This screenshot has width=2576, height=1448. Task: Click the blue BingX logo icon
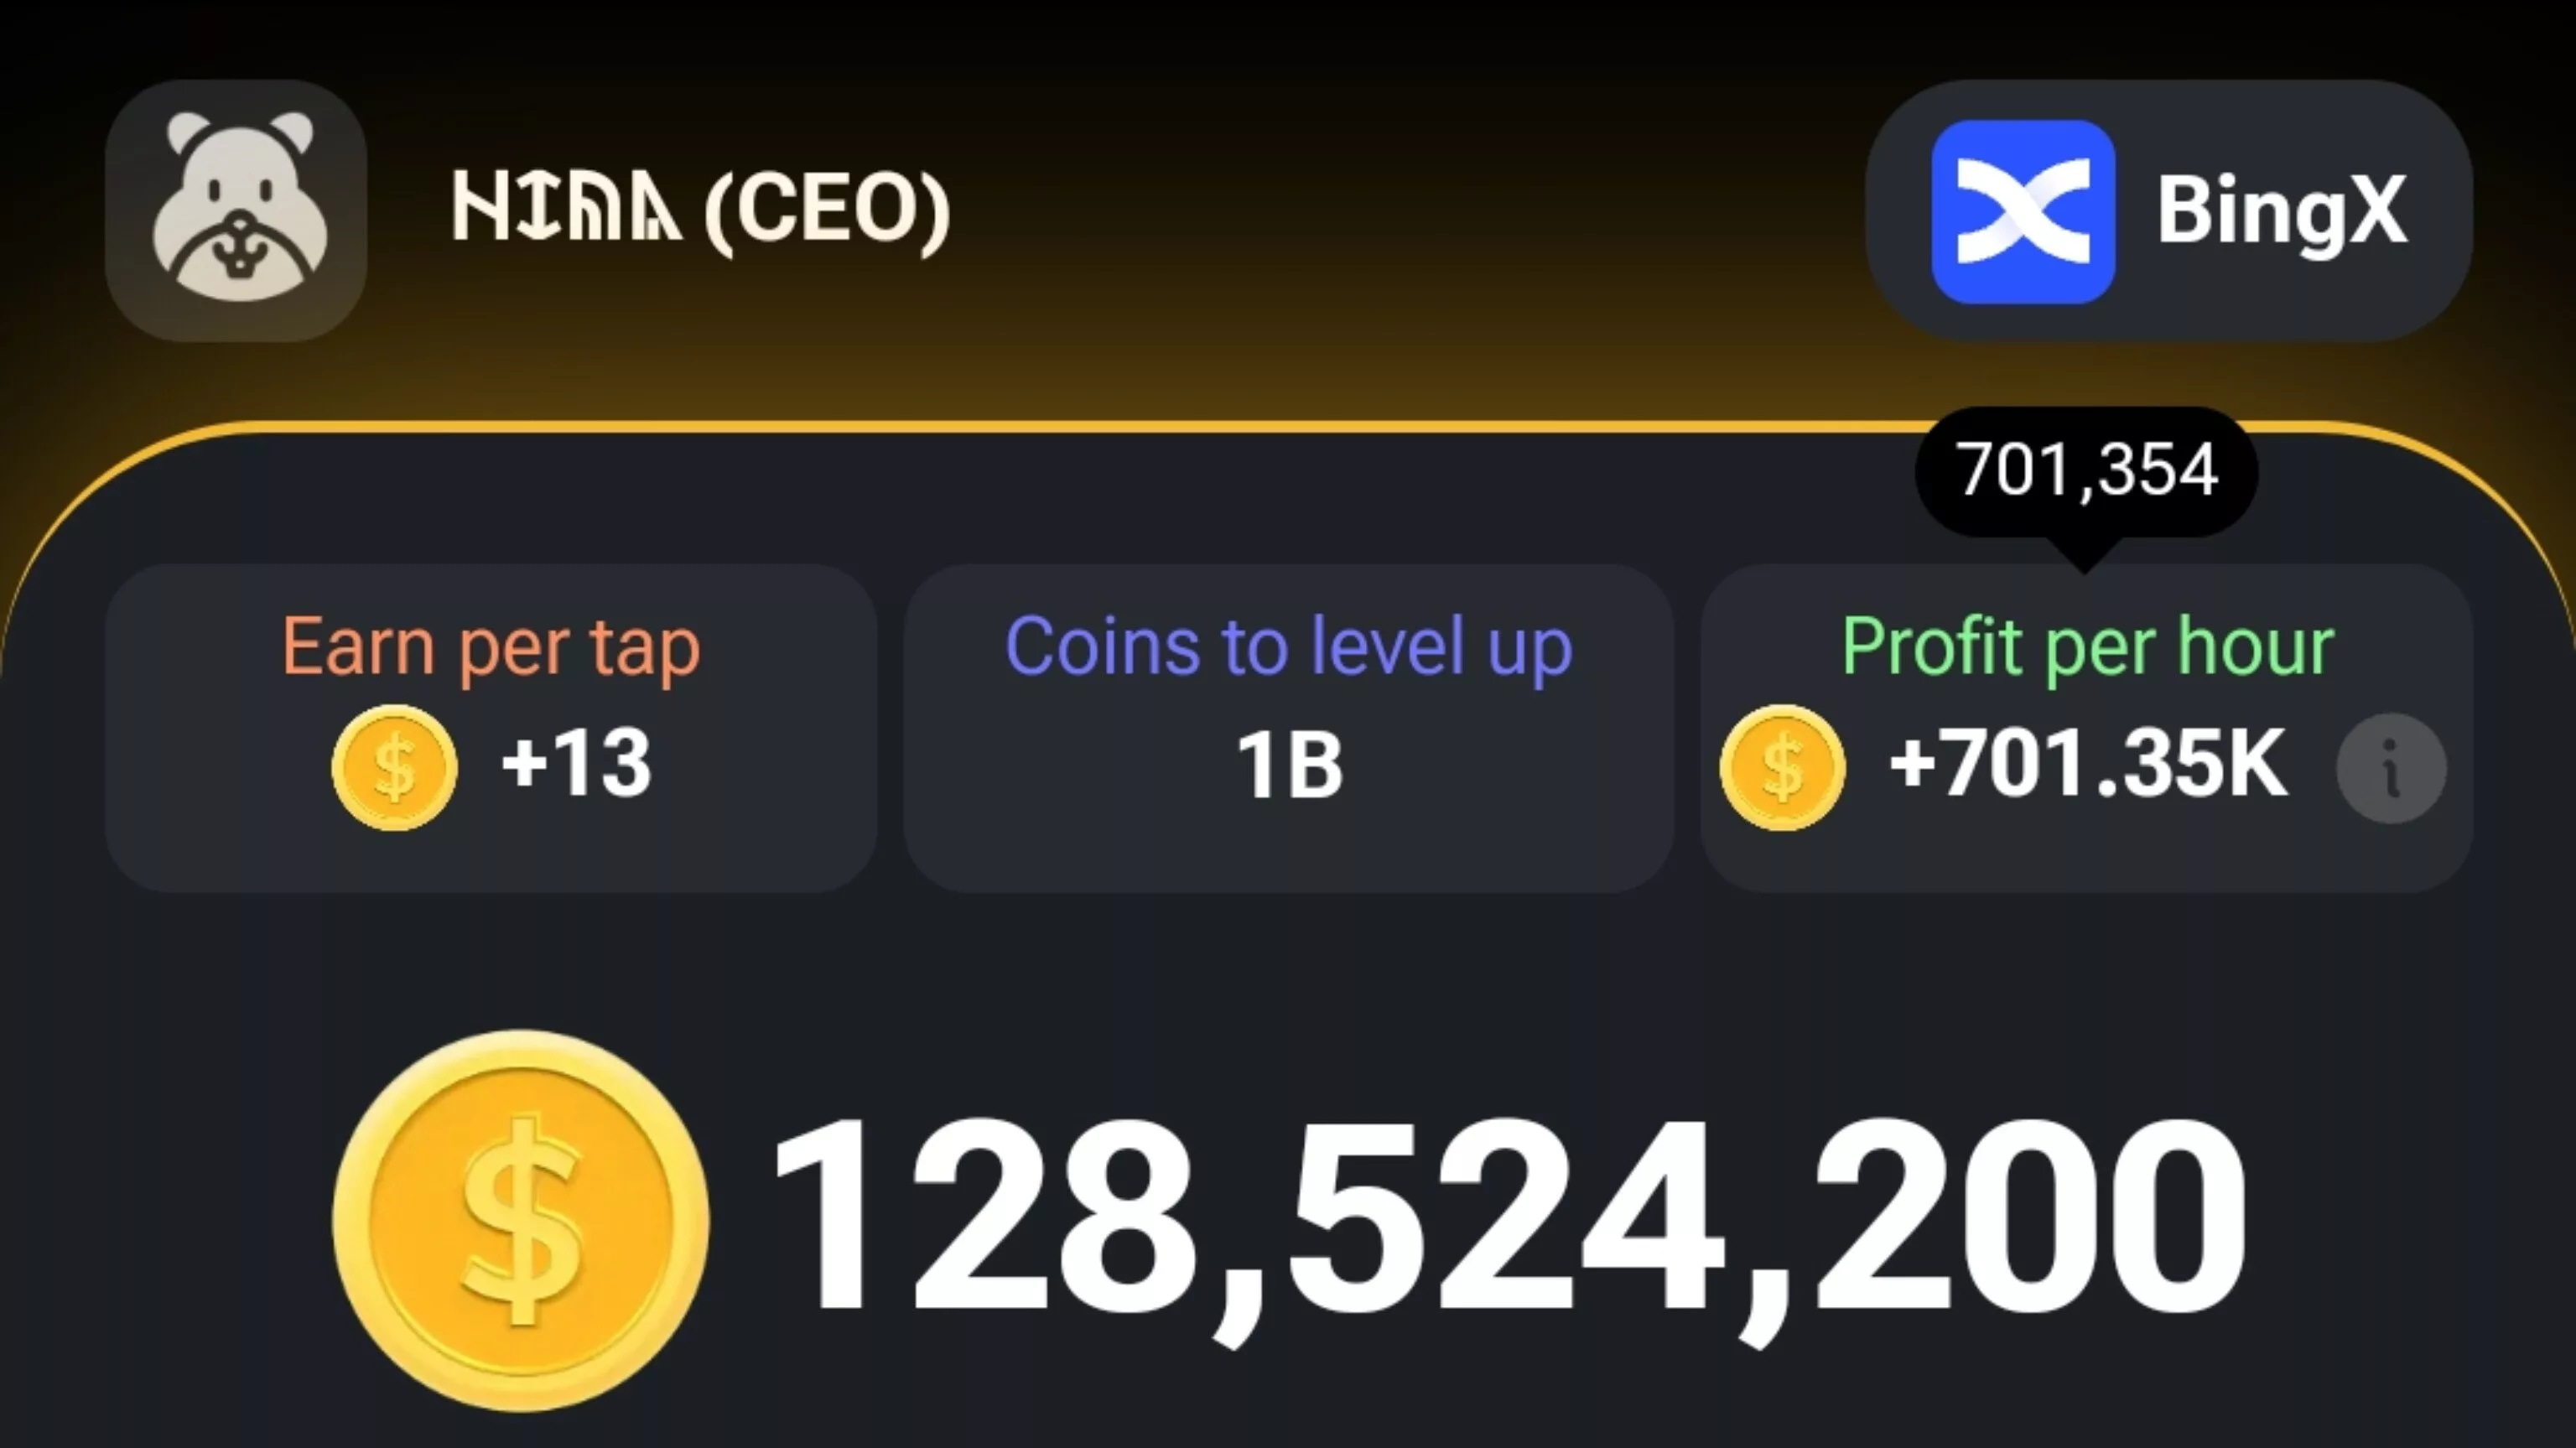coord(2022,211)
